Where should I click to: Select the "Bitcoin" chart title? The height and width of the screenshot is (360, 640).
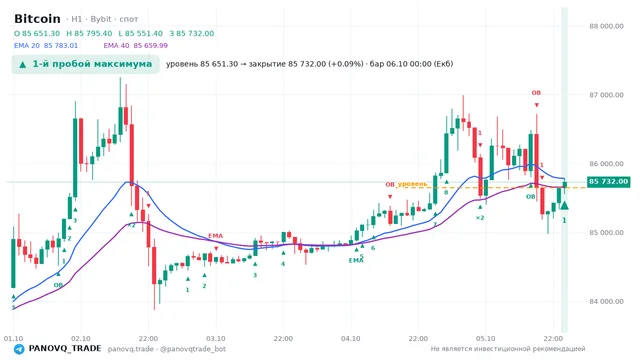point(37,19)
